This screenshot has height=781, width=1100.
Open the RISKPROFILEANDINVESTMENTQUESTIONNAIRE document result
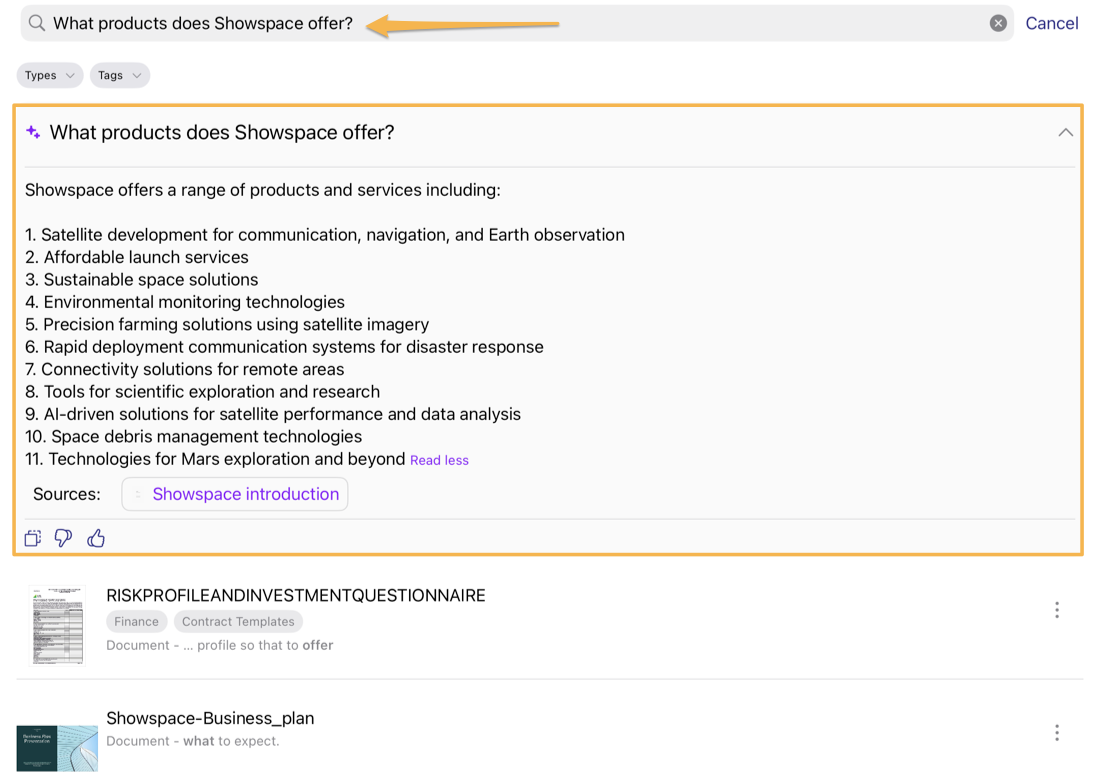296,594
